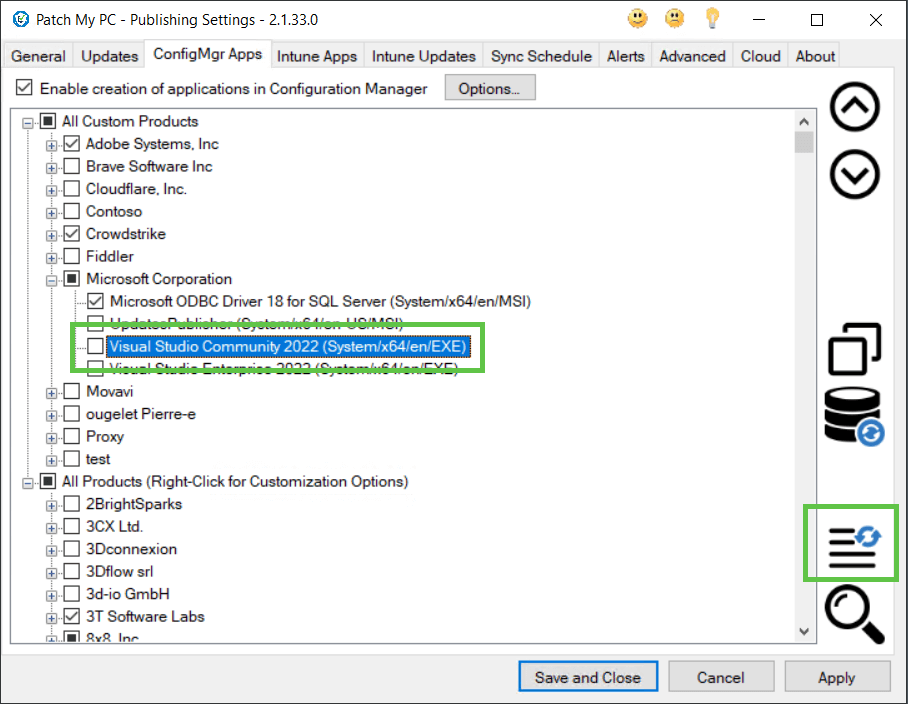
Task: Check Visual Studio Community 2022 checkbox
Action: (96, 346)
